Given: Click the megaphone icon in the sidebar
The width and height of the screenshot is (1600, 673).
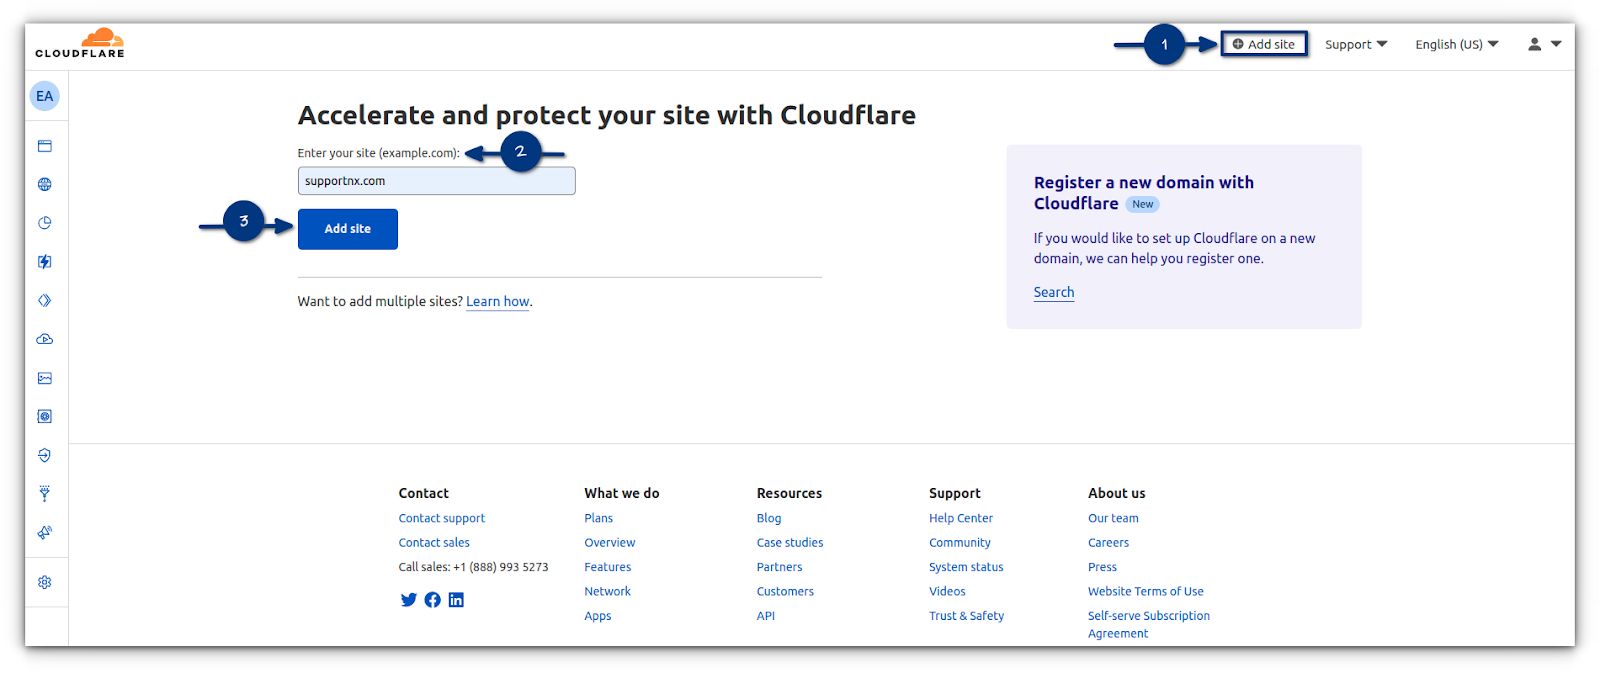Looking at the screenshot, I should [x=45, y=532].
